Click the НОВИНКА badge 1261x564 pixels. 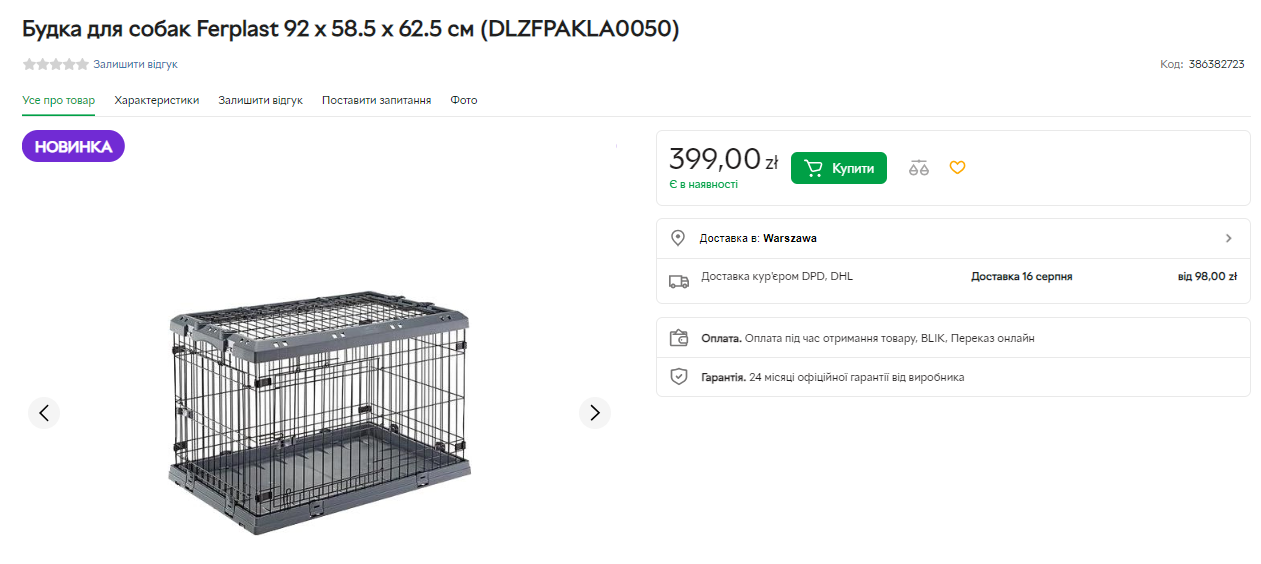73,146
